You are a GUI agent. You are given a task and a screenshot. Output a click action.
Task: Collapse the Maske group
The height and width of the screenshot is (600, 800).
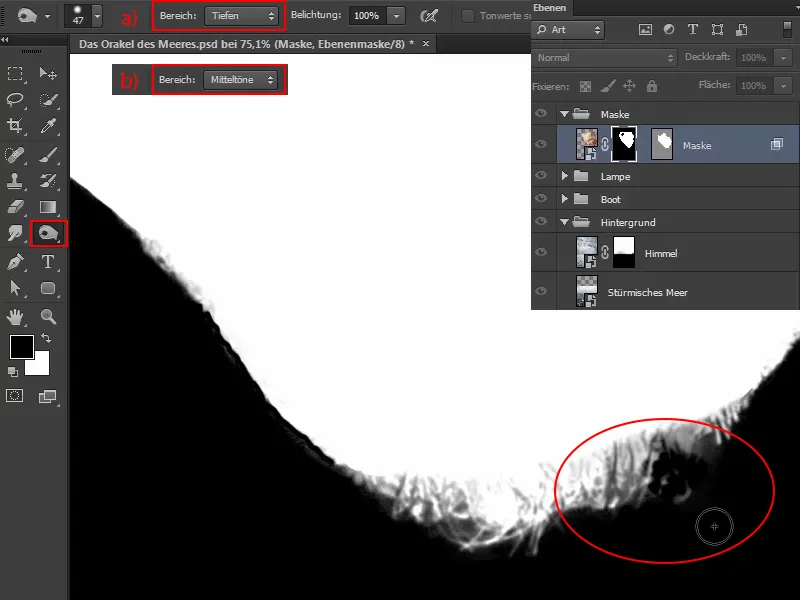(x=564, y=114)
